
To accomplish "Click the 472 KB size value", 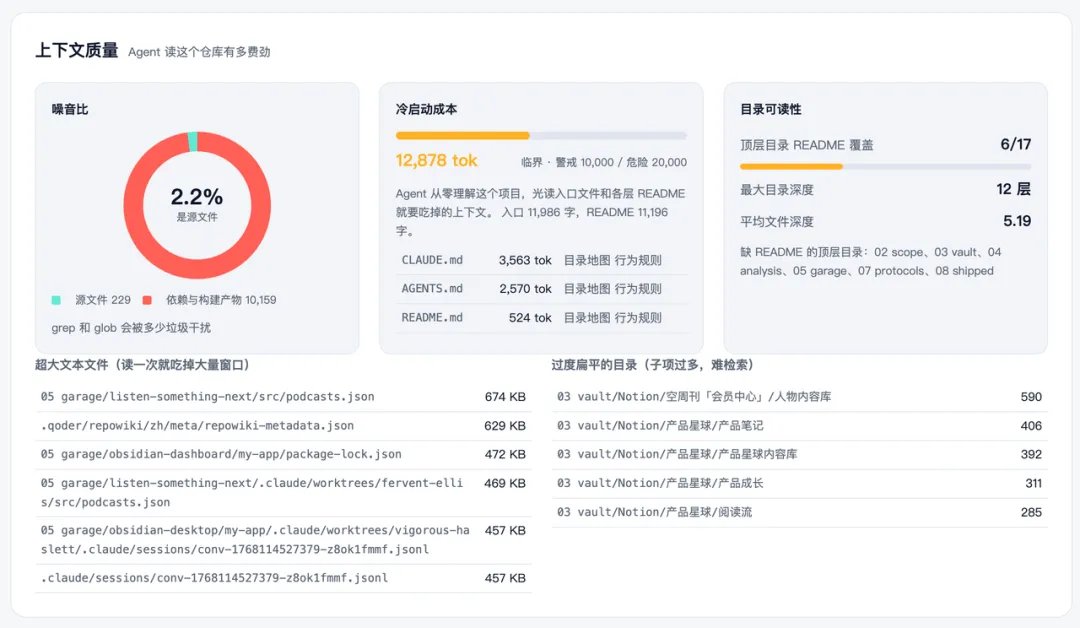I will [505, 455].
